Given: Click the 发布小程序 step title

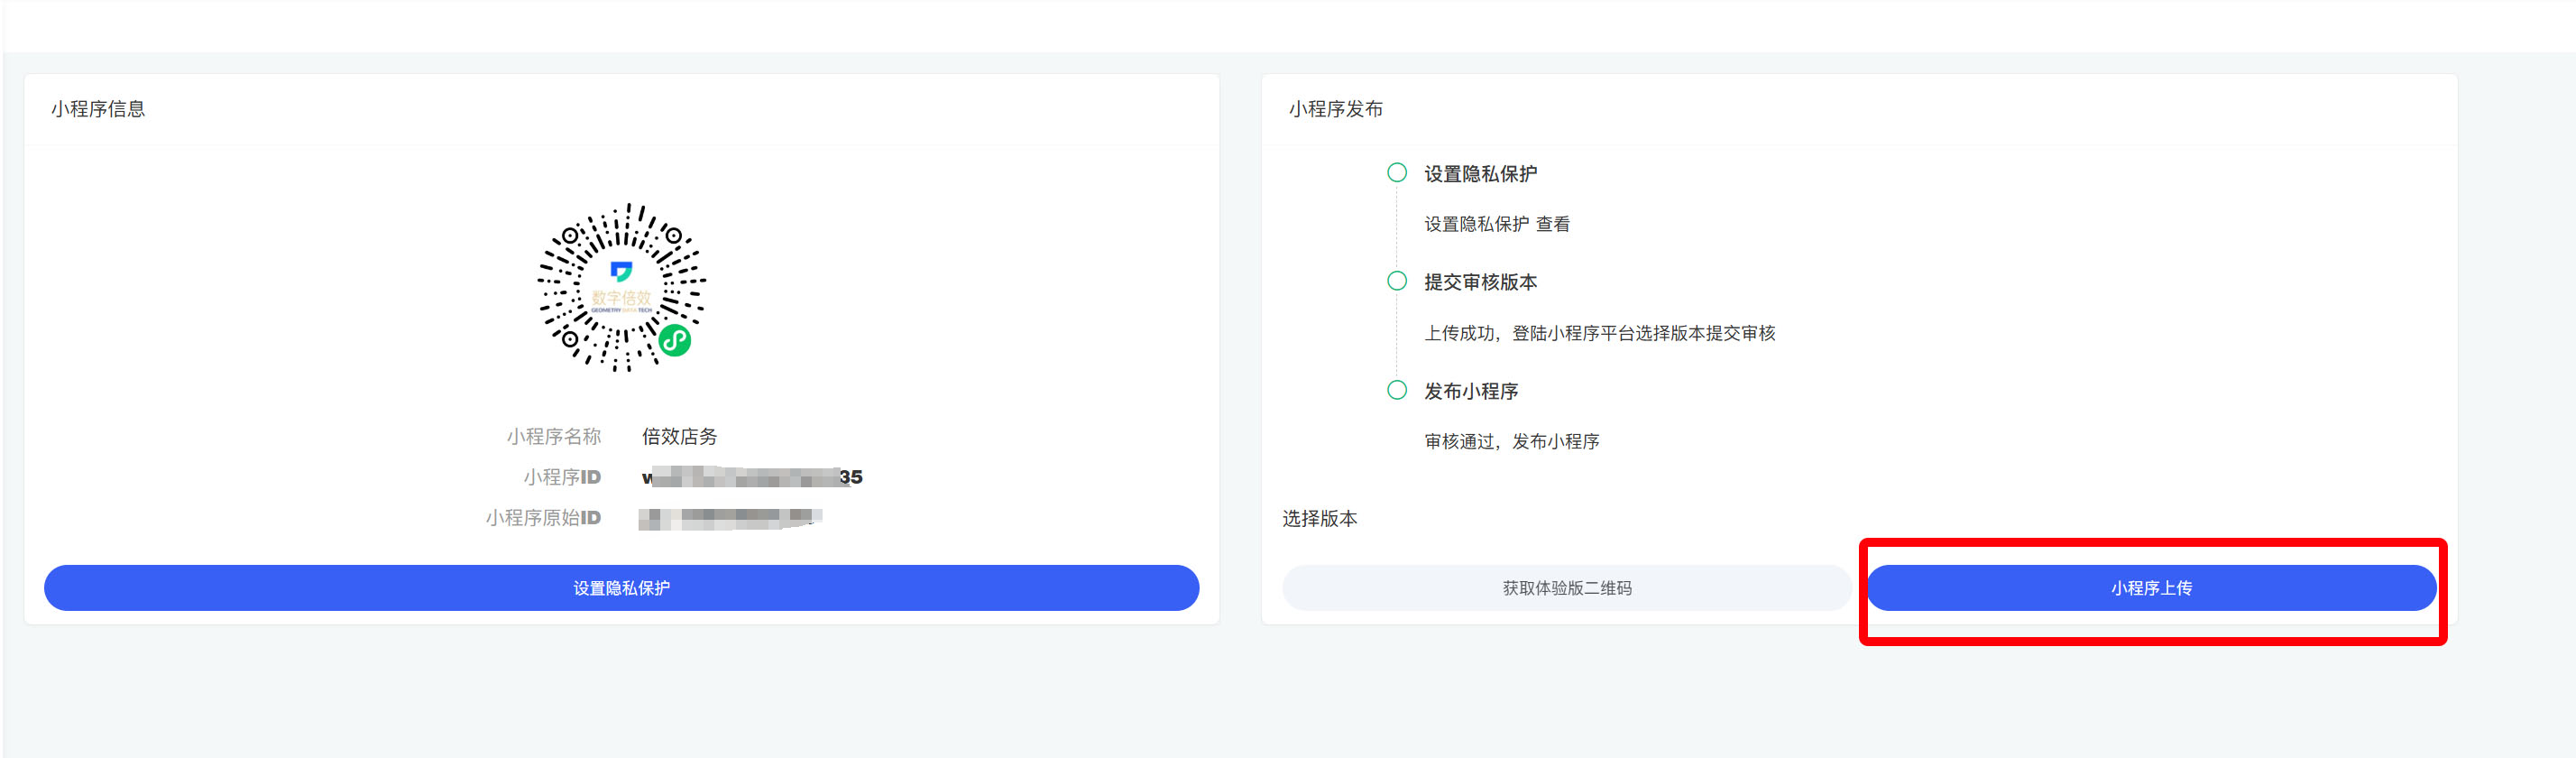Looking at the screenshot, I should point(1471,391).
